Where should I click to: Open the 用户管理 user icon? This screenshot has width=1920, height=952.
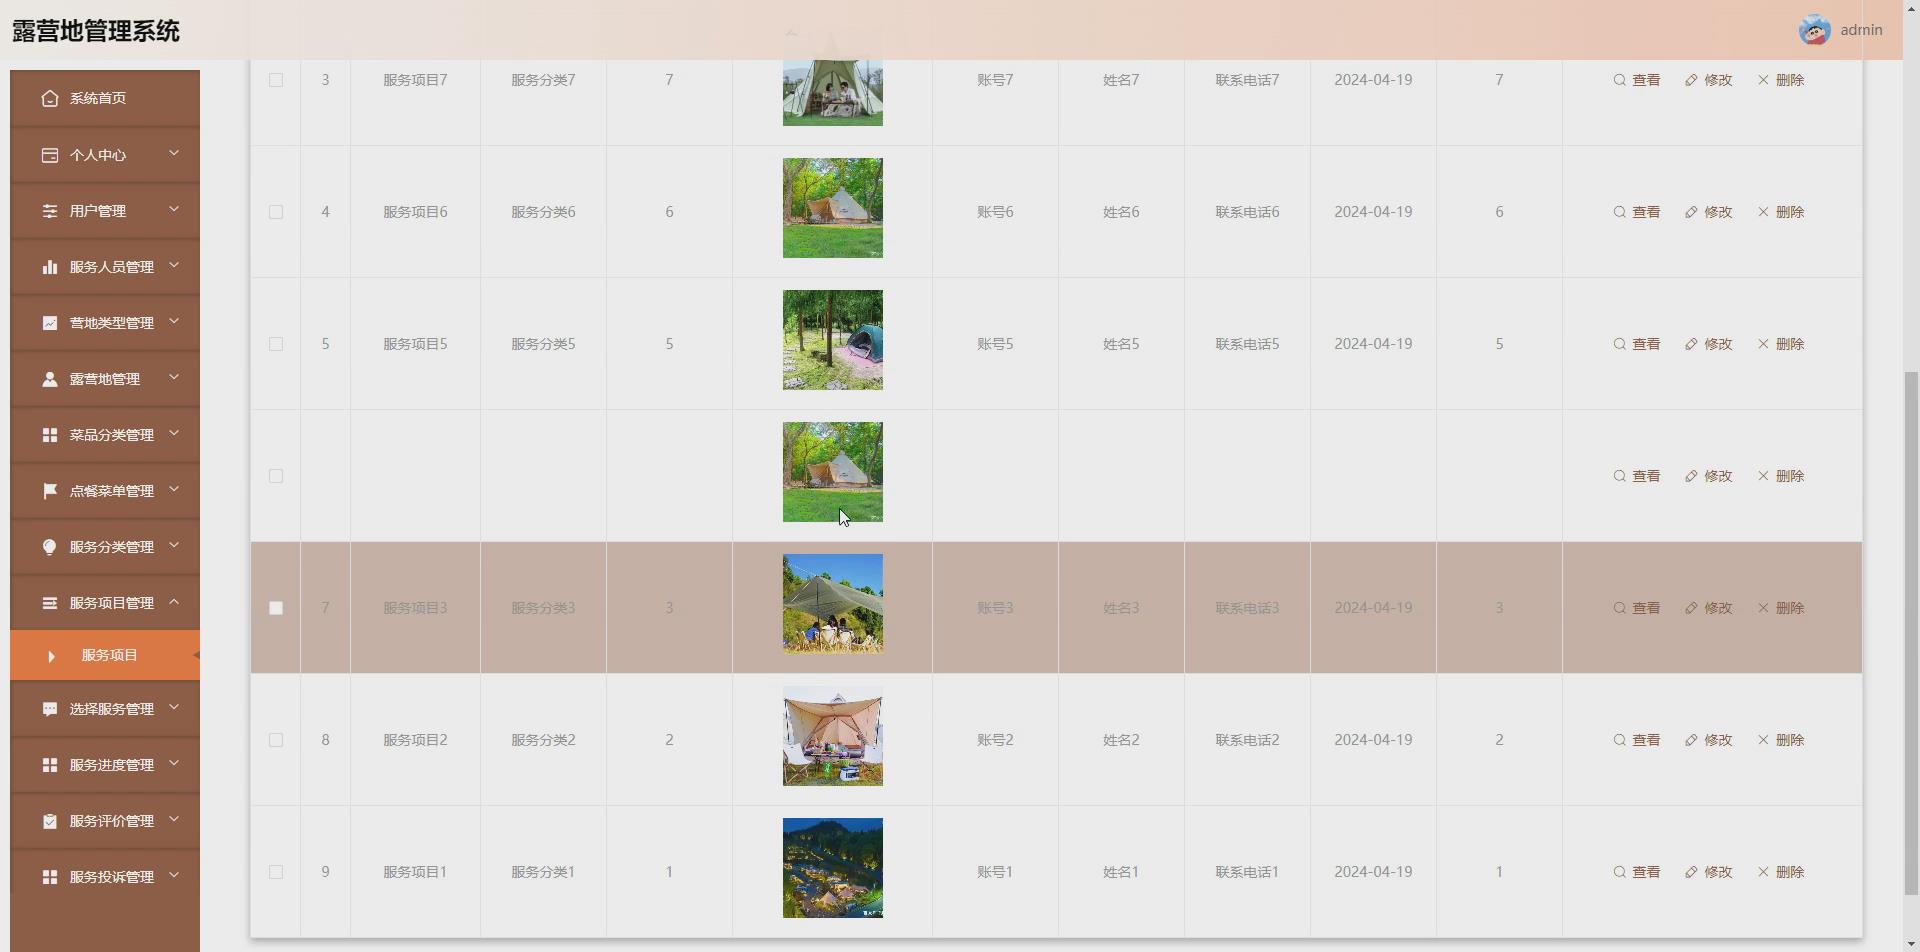50,210
